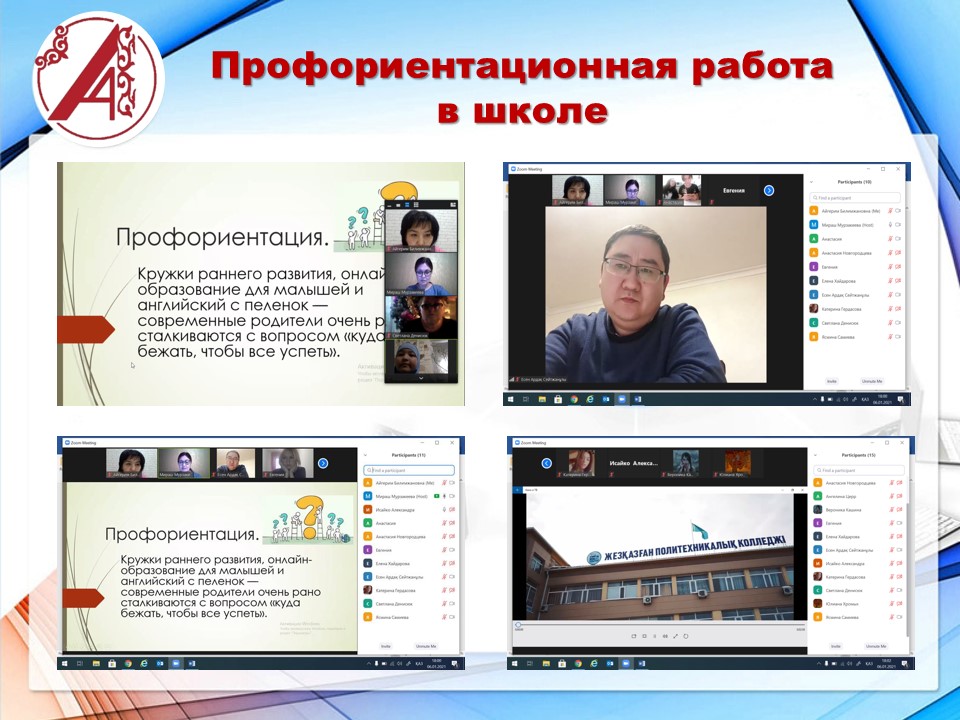
Task: Open notification center under the Participants (10) window
Action: (x=901, y=399)
